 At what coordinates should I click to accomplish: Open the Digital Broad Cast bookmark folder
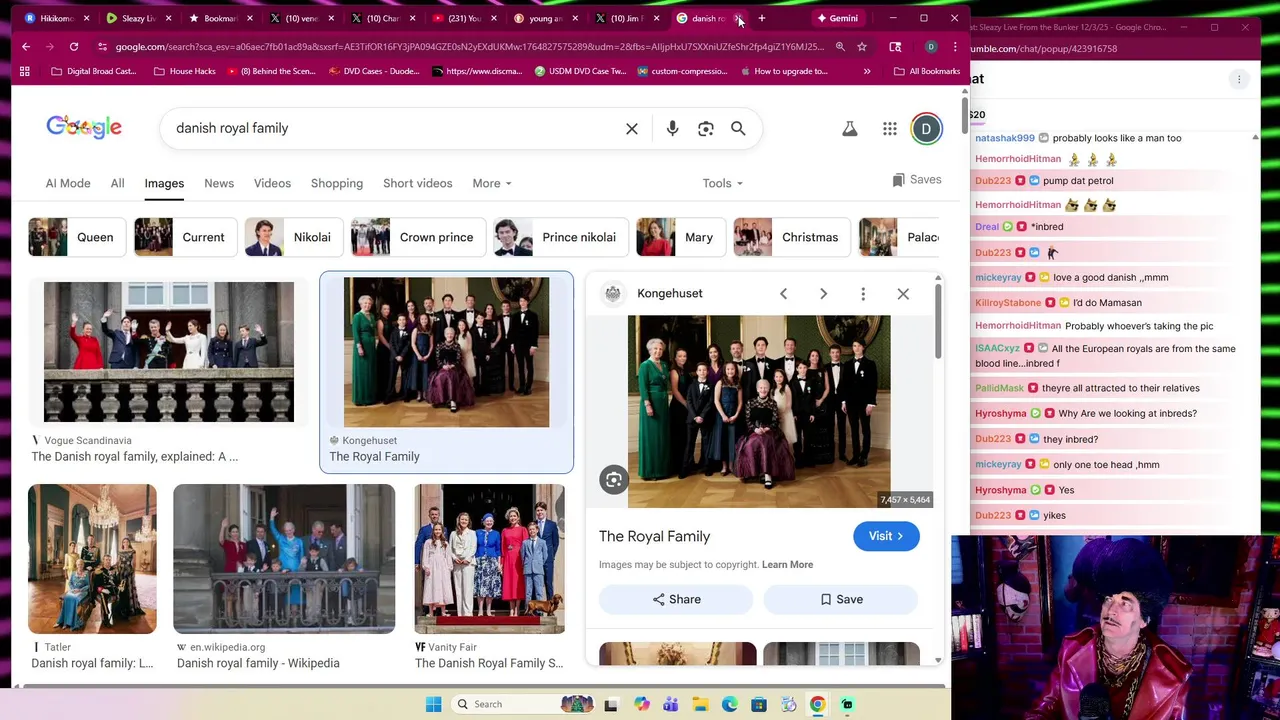pyautogui.click(x=93, y=71)
